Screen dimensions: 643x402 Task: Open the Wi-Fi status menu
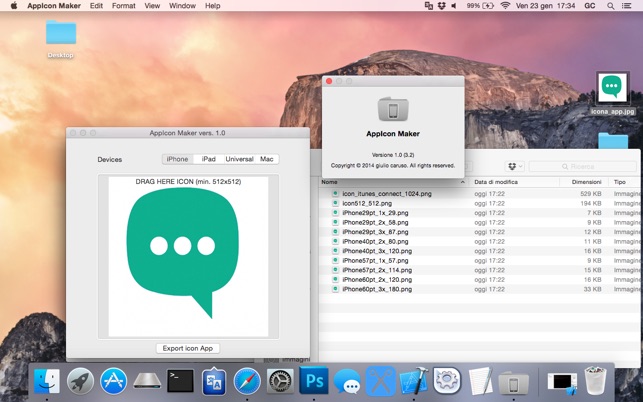pos(505,6)
